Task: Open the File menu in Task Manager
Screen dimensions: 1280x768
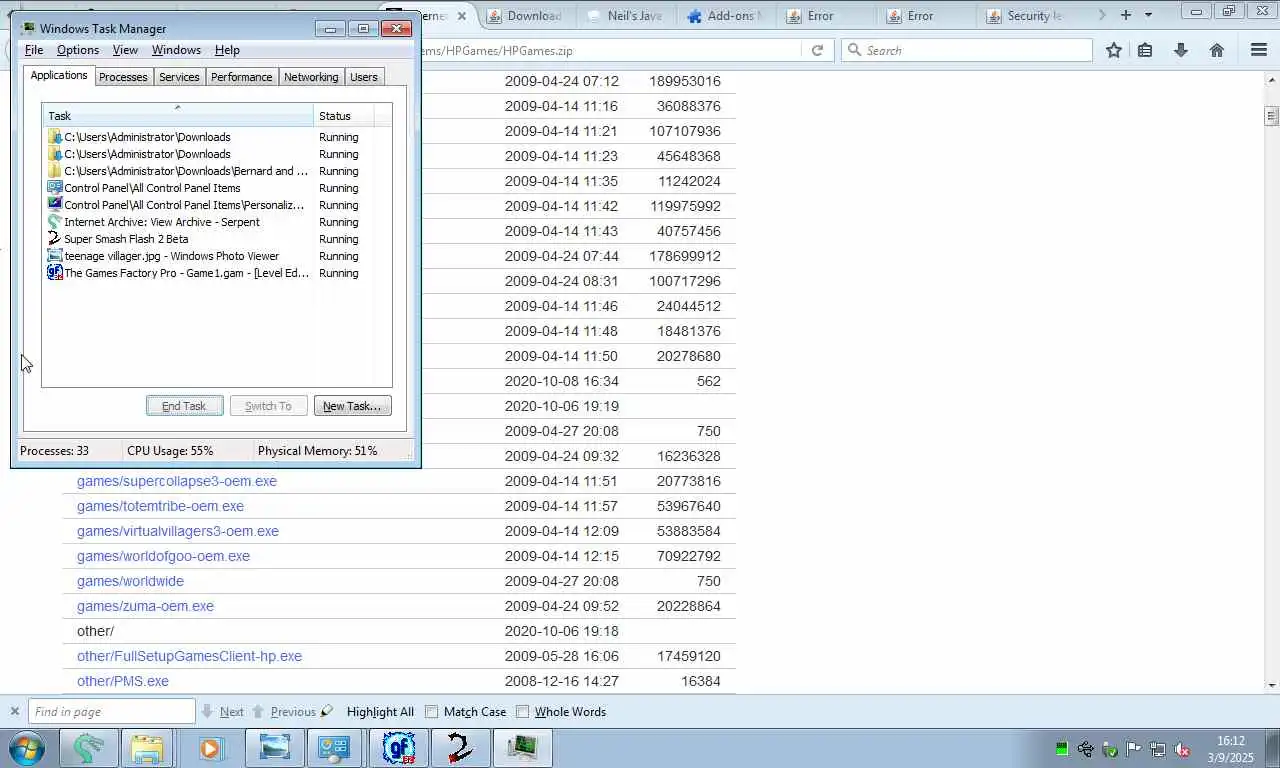Action: [x=33, y=50]
